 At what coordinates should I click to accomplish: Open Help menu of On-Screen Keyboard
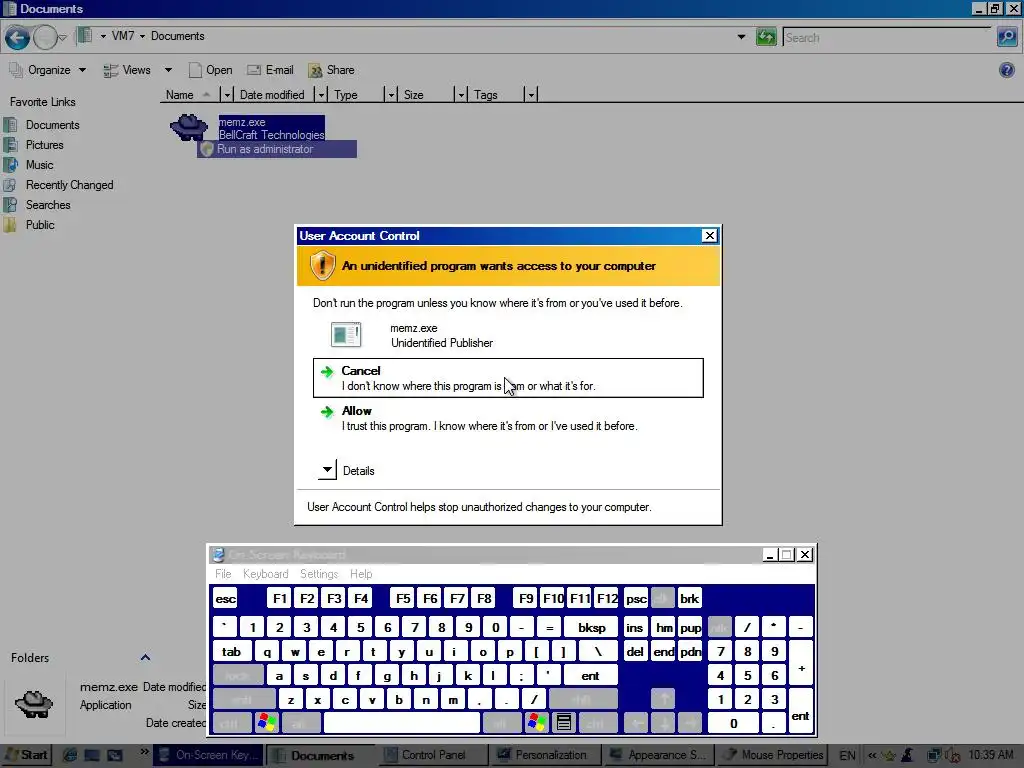[x=361, y=574]
